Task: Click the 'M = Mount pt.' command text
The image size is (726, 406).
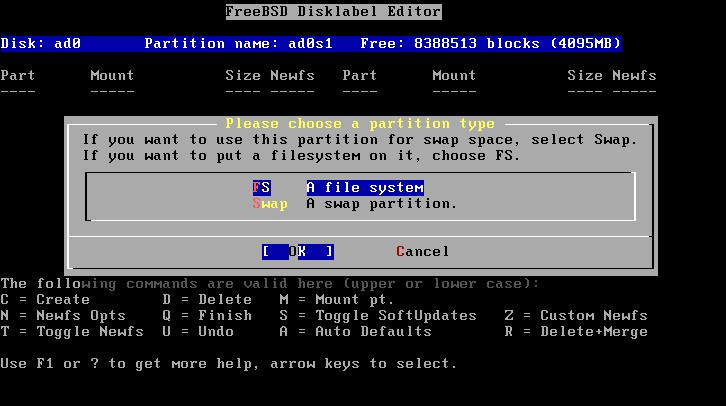Action: pyautogui.click(x=337, y=300)
